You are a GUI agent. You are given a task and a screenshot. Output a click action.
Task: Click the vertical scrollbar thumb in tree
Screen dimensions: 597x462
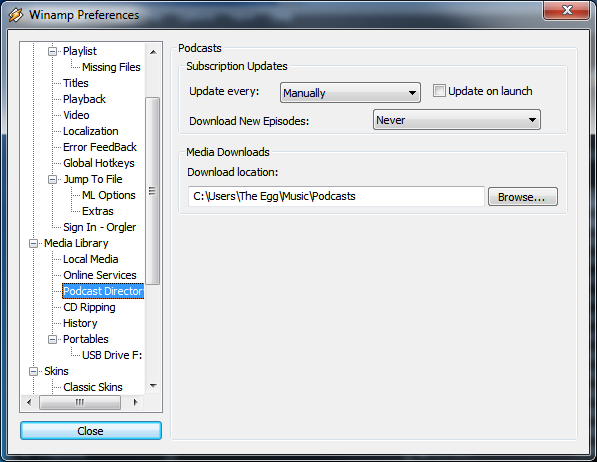point(153,191)
